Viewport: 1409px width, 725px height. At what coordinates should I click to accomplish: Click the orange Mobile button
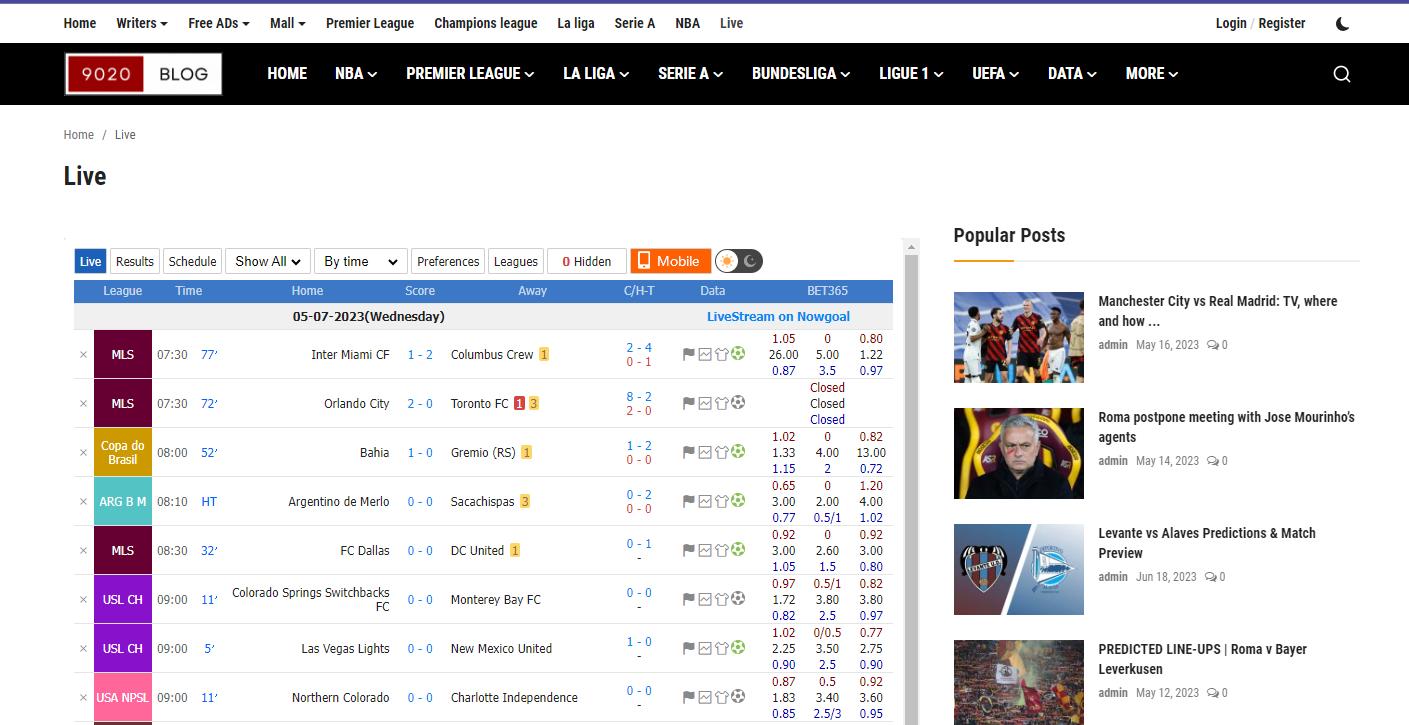tap(670, 261)
